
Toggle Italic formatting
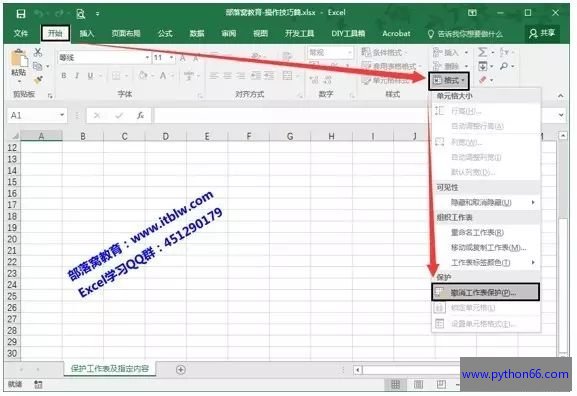pos(77,76)
